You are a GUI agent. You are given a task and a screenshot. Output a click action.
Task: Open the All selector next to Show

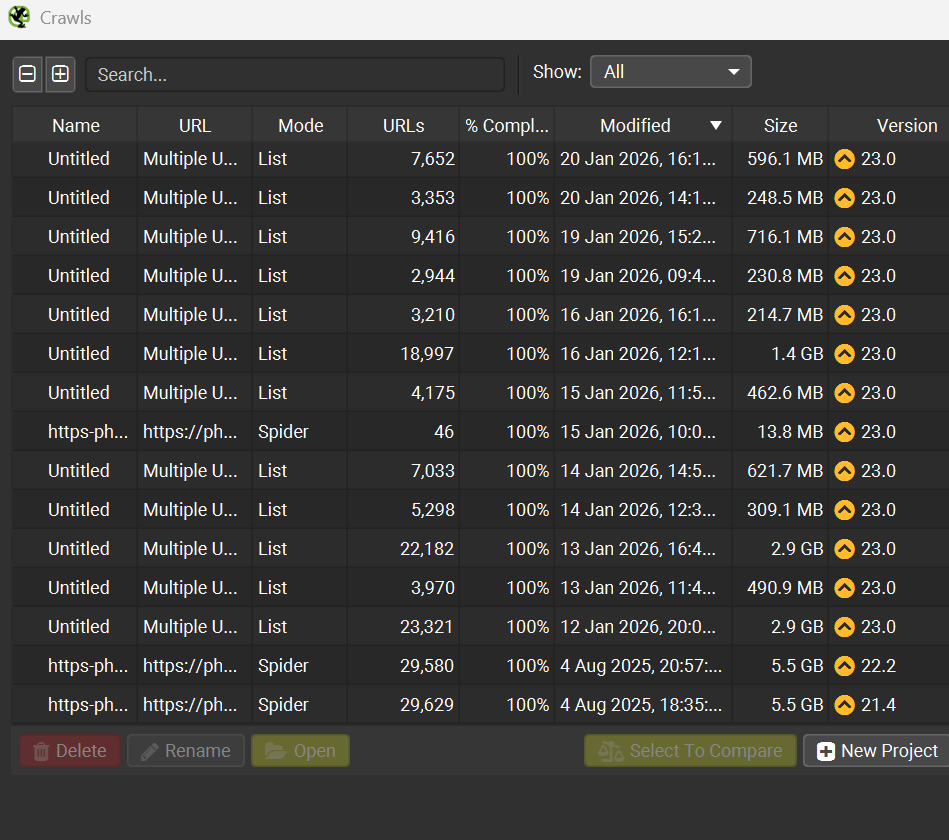[x=670, y=71]
